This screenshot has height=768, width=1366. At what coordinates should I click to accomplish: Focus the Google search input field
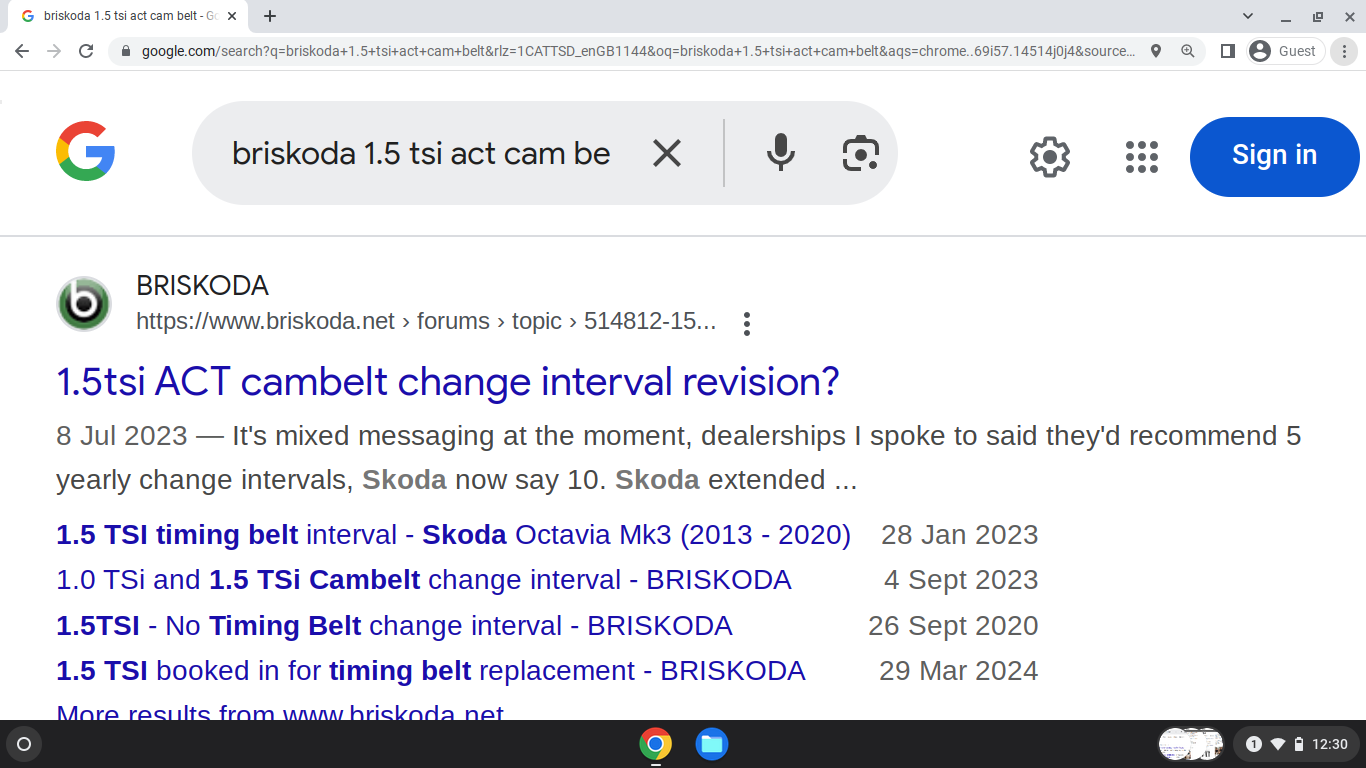point(421,153)
